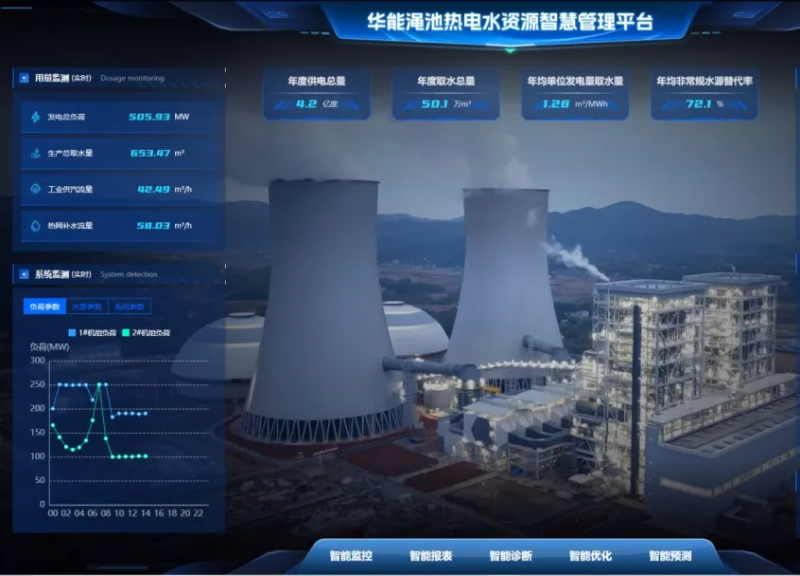Click the platform title 华能渑池热电水资源智慧管理平台
This screenshot has height=576, width=800.
[x=510, y=21]
